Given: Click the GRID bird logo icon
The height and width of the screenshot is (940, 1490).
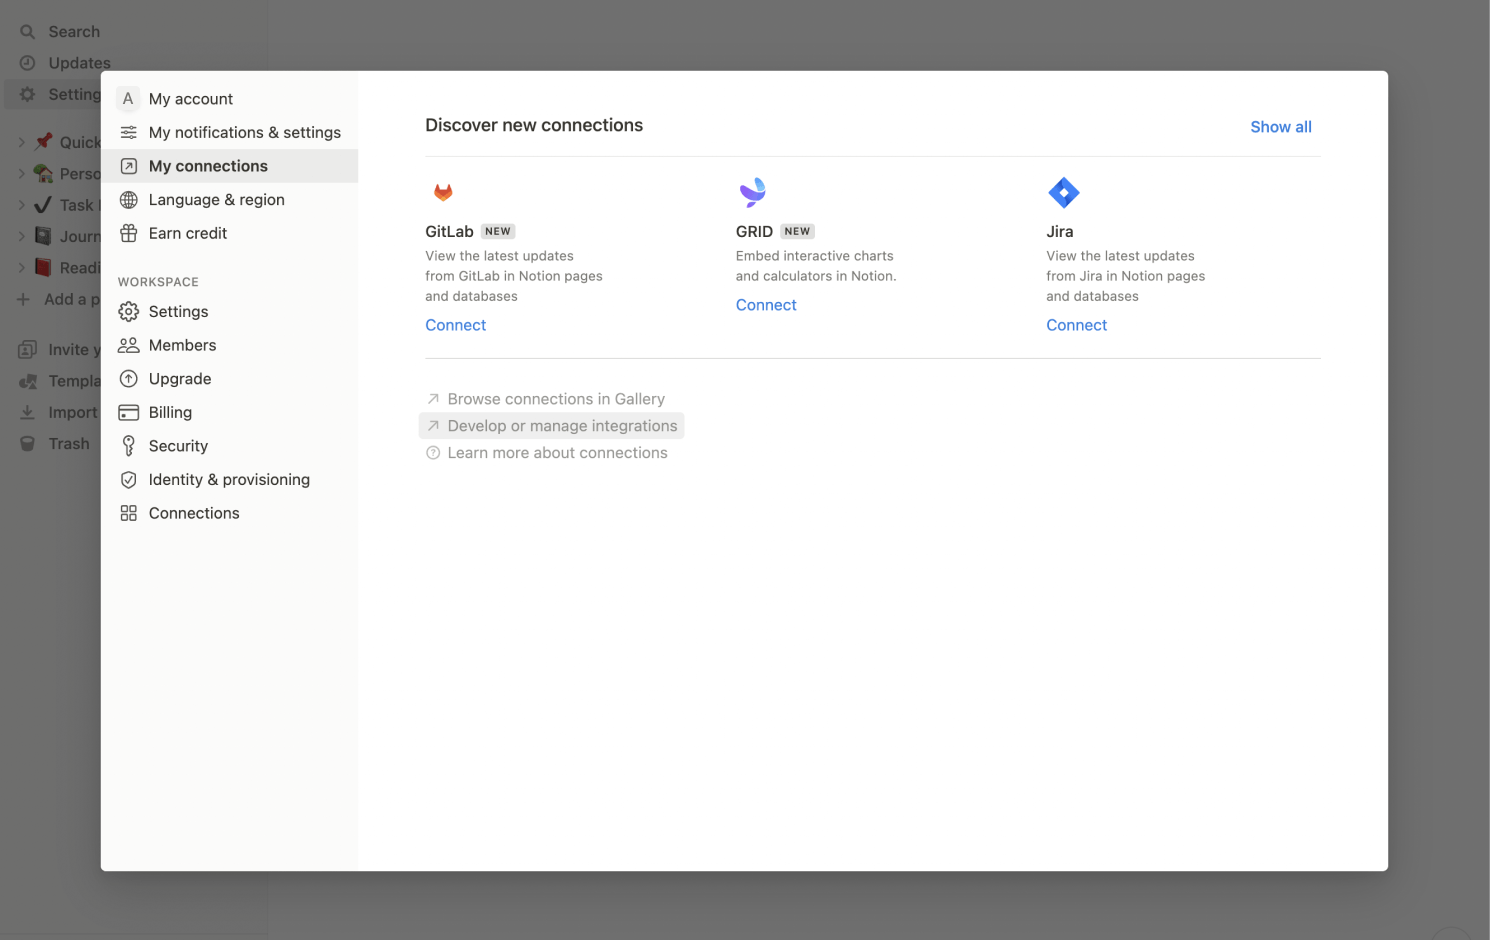Looking at the screenshot, I should click(x=753, y=192).
